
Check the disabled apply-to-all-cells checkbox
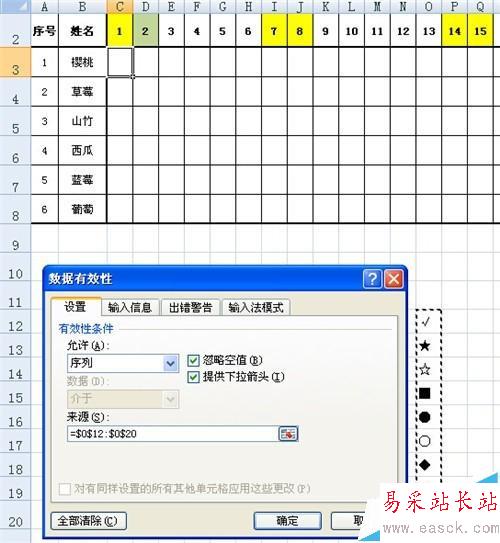tap(65, 489)
